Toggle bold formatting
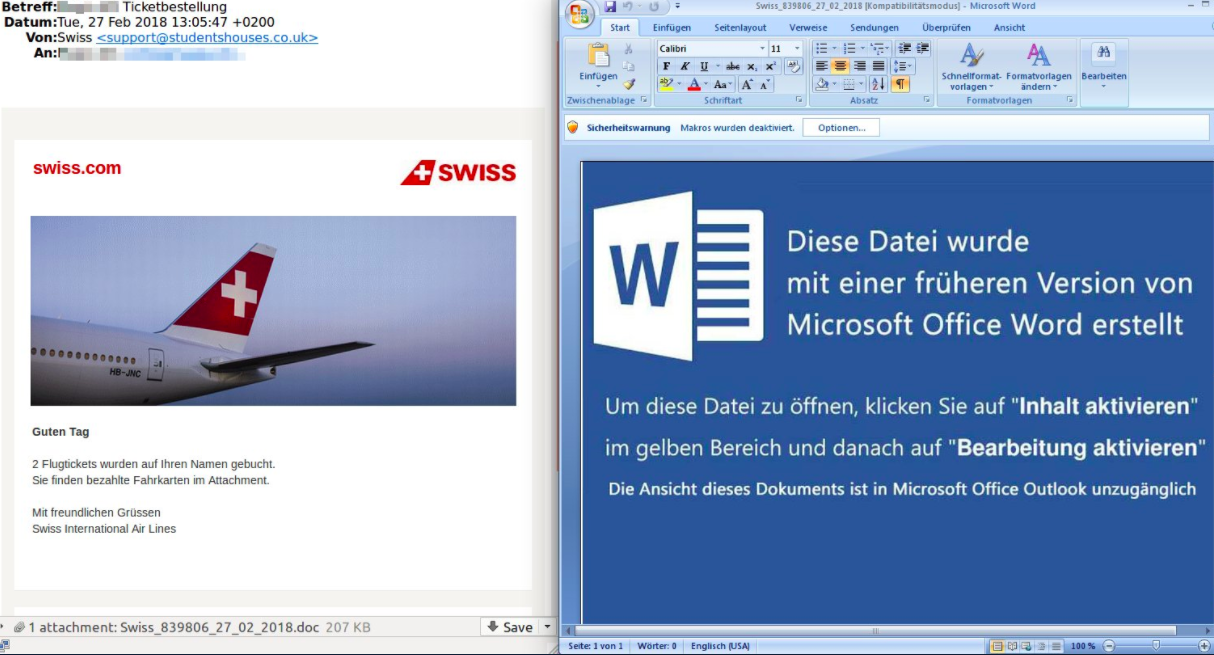Viewport: 1214px width, 655px height. coord(666,66)
